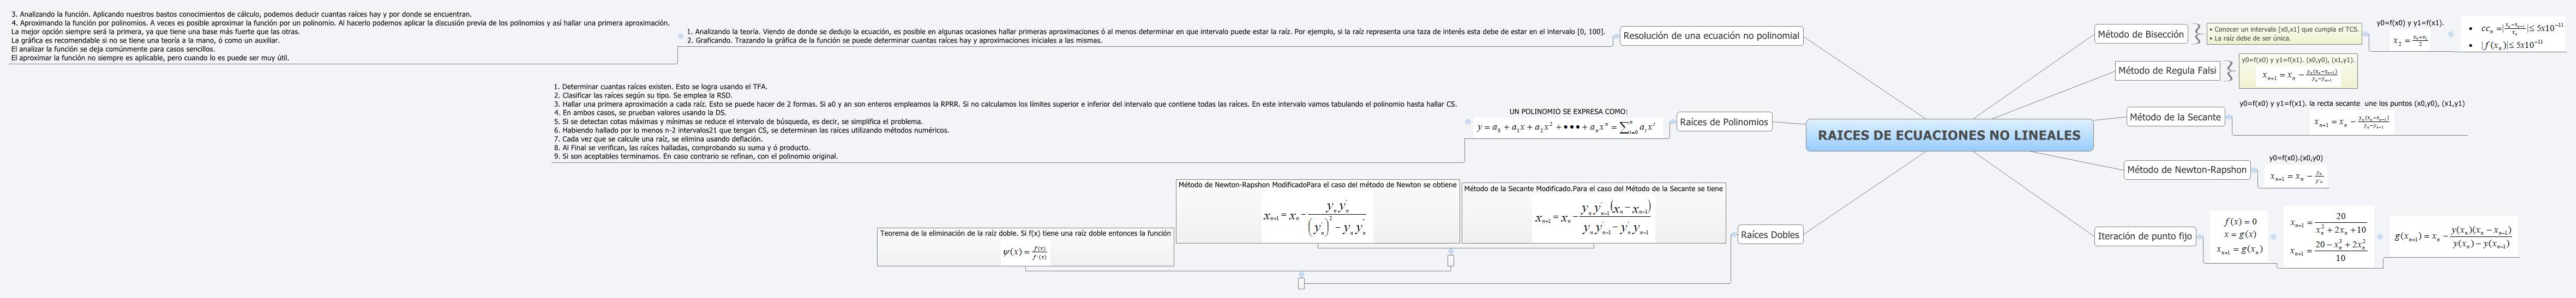Click the Raíces Dobles node

(1769, 235)
